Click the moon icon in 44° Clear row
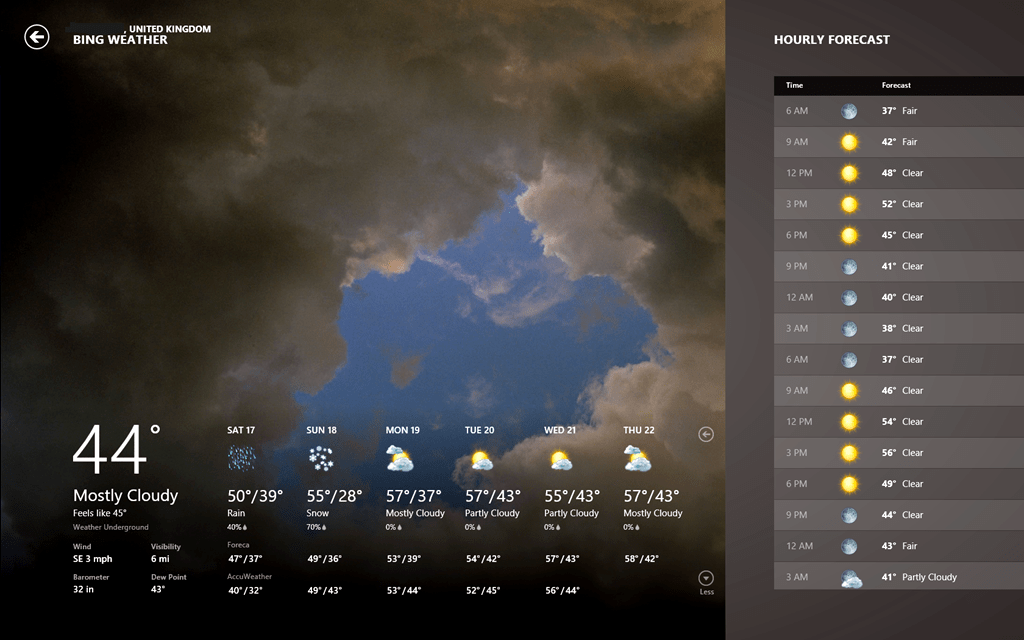Viewport: 1024px width, 640px height. click(849, 515)
